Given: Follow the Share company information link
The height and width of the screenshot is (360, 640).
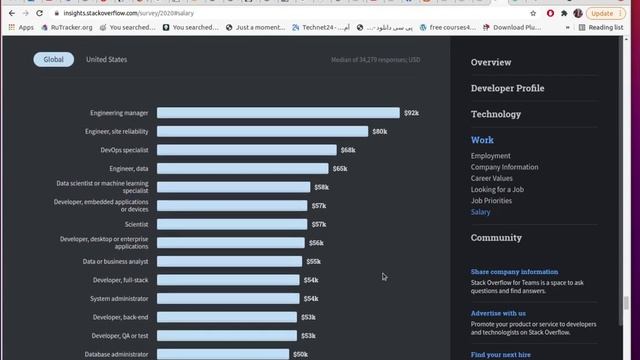Looking at the screenshot, I should point(514,272).
